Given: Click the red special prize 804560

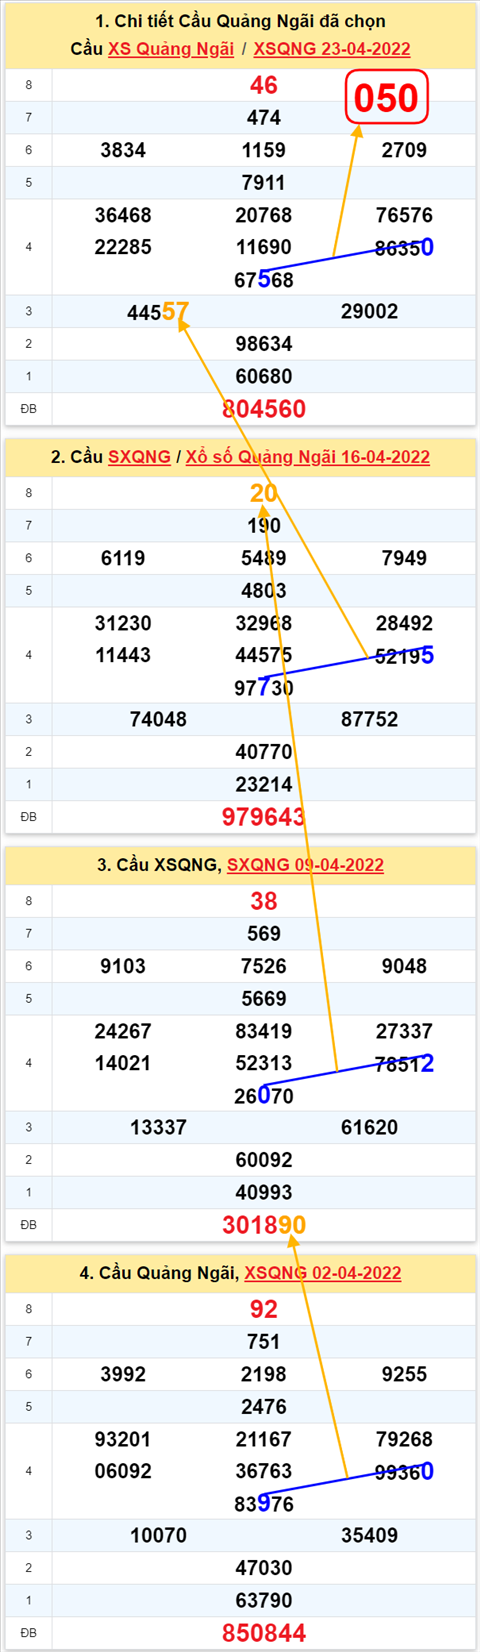Looking at the screenshot, I should [264, 409].
